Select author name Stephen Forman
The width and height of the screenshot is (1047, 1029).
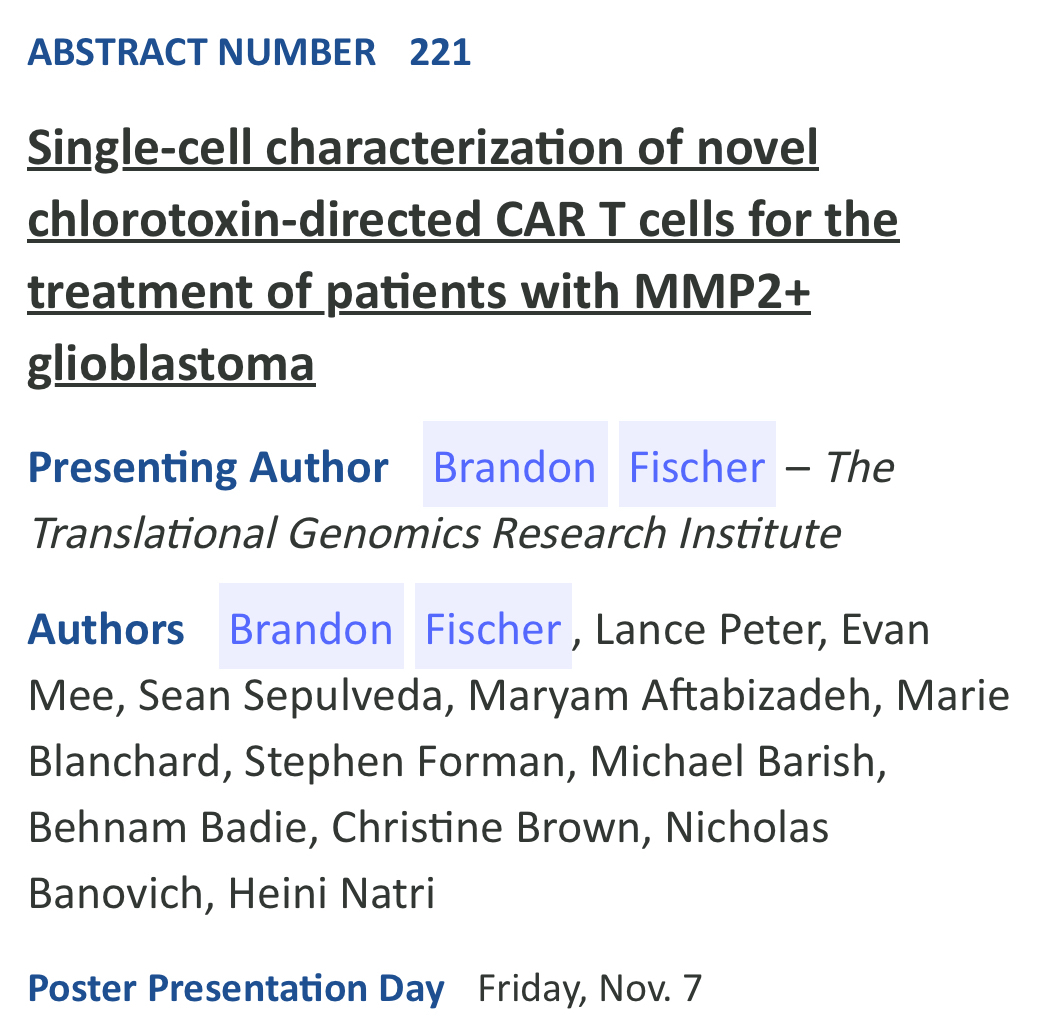click(405, 762)
